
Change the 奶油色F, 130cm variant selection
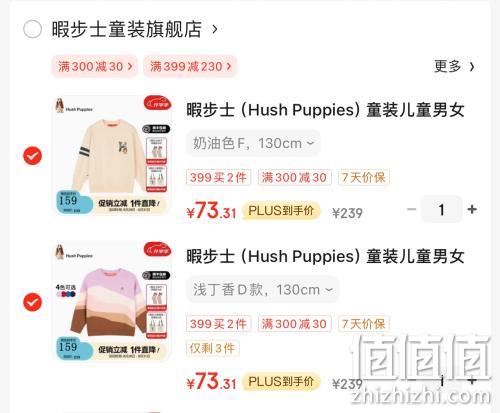[x=253, y=143]
